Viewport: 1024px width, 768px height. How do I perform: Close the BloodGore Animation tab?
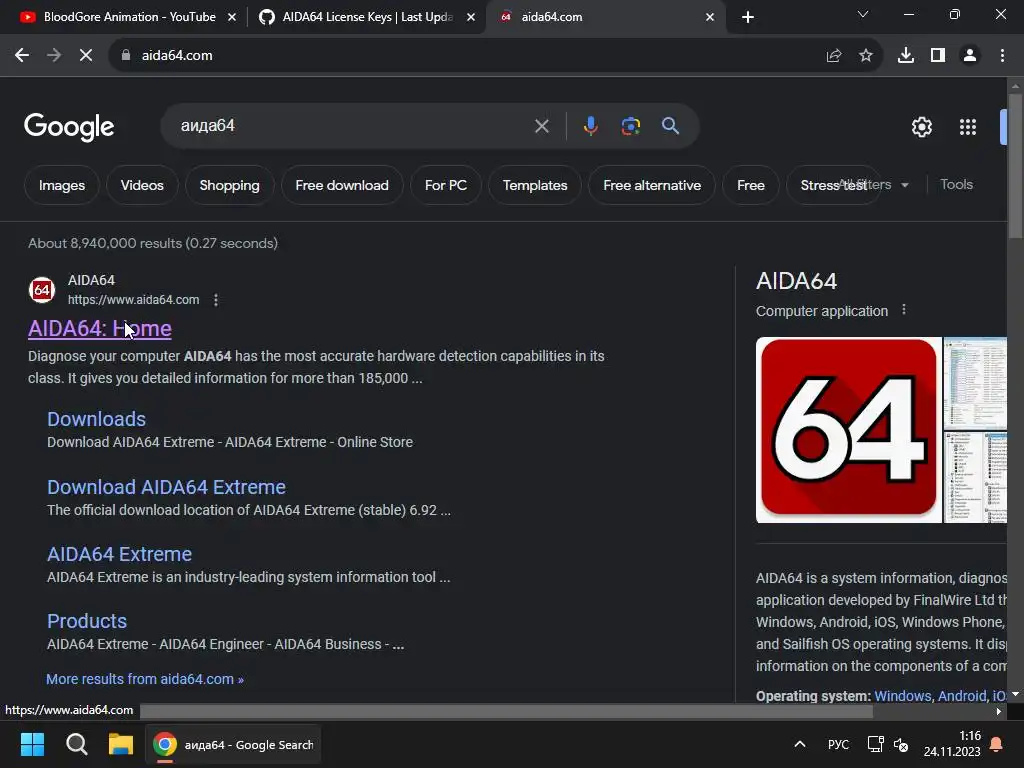[x=232, y=18]
